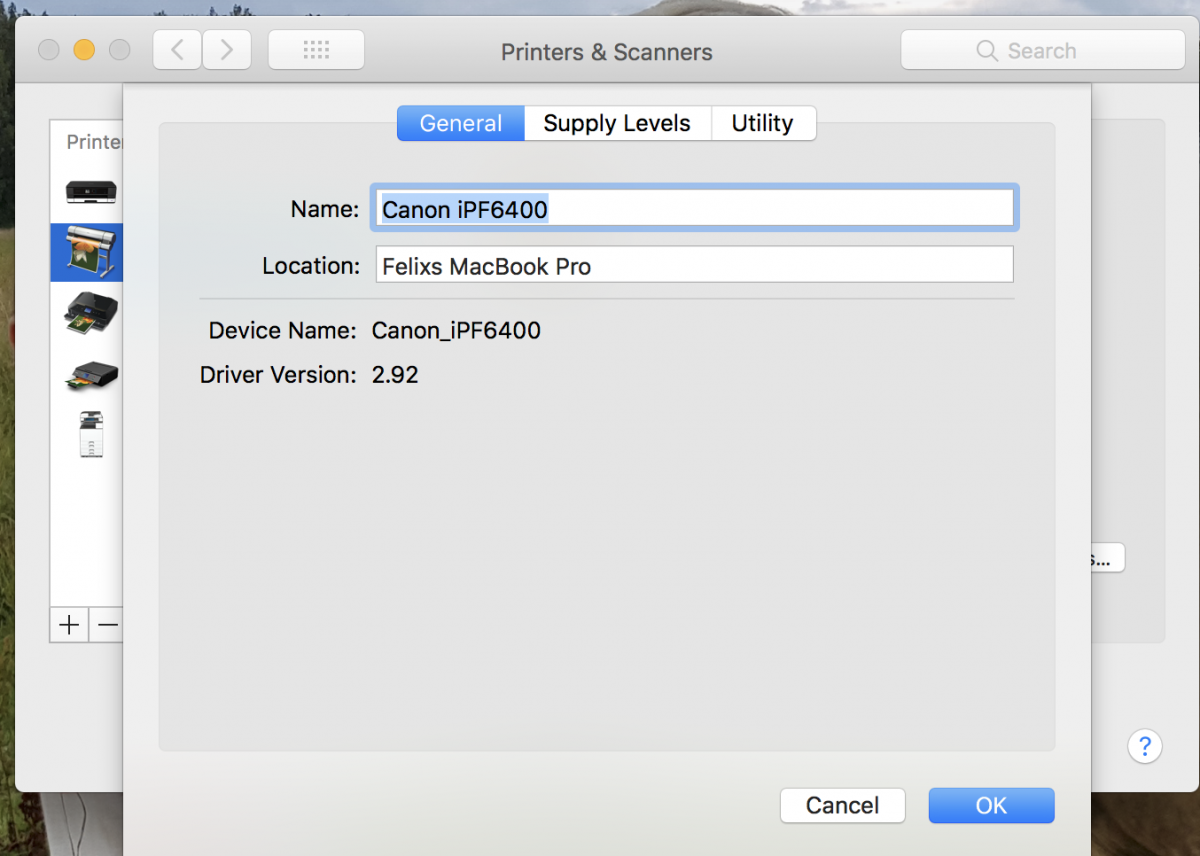Go forward with the right chevron button

[x=227, y=50]
